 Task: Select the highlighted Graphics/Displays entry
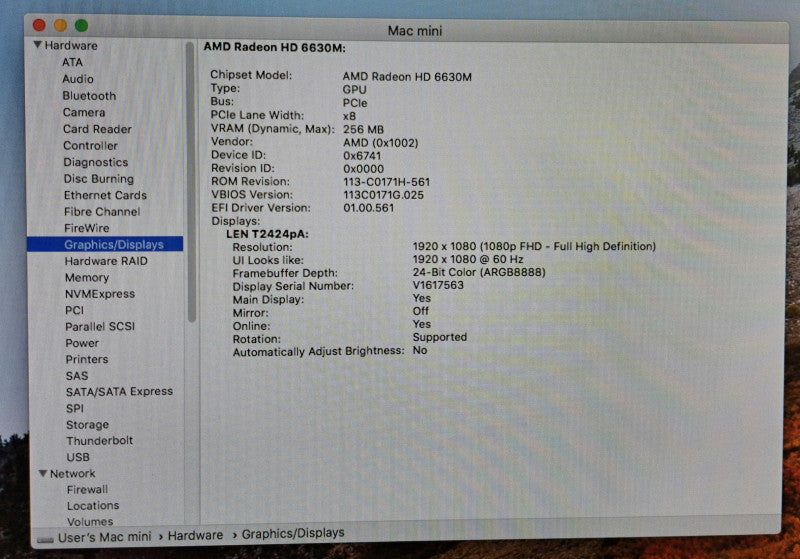[x=105, y=244]
